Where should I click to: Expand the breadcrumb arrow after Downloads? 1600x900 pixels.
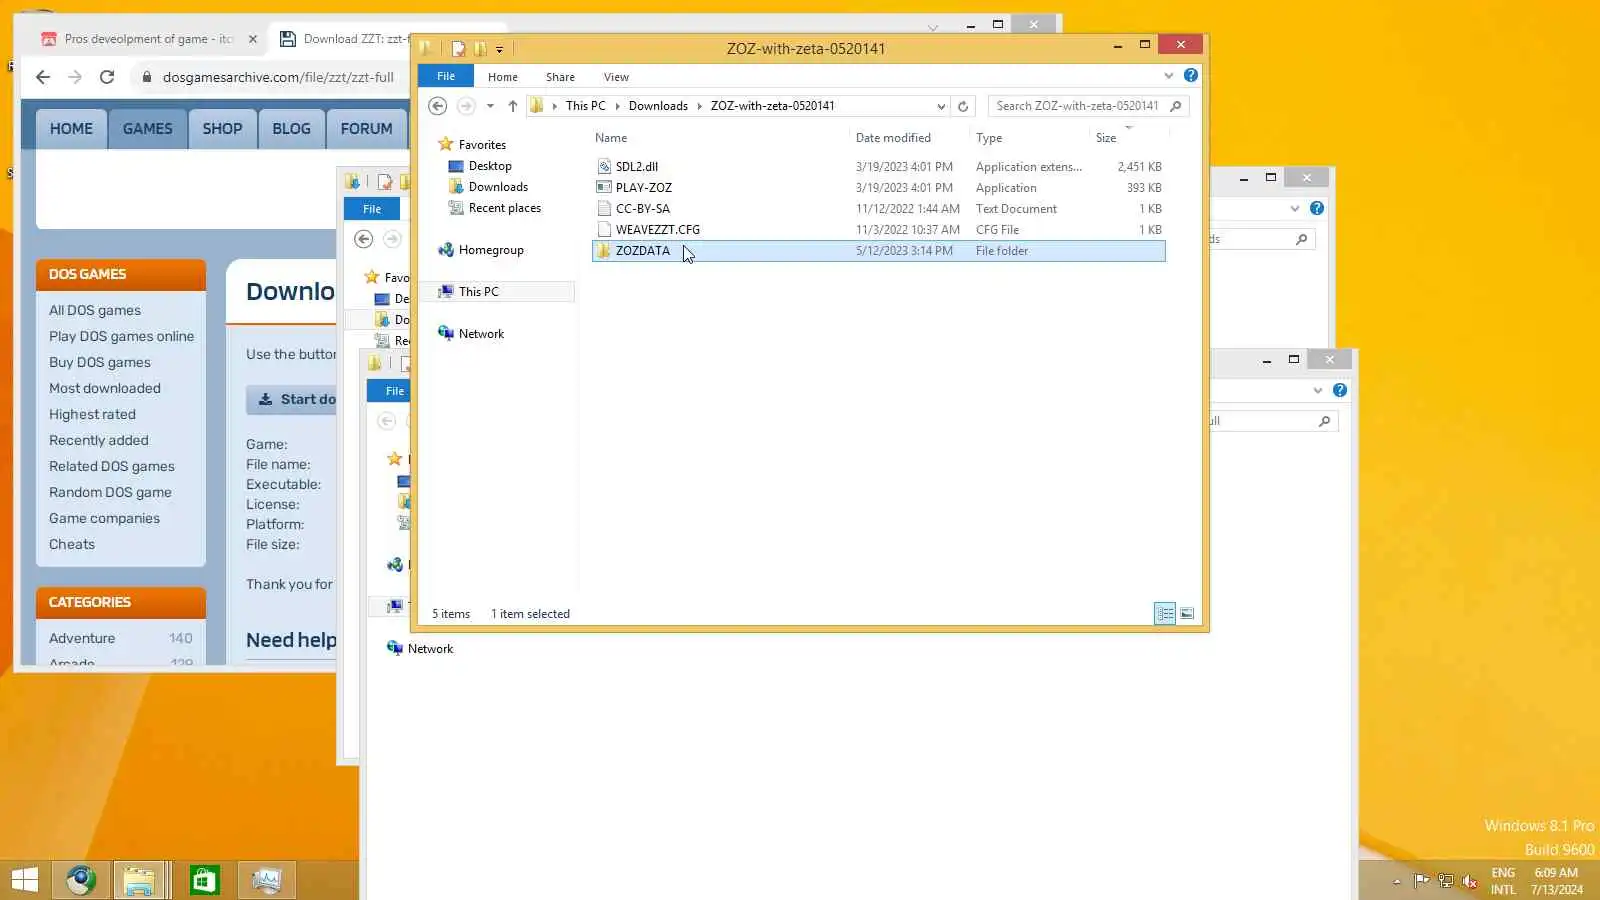[700, 106]
